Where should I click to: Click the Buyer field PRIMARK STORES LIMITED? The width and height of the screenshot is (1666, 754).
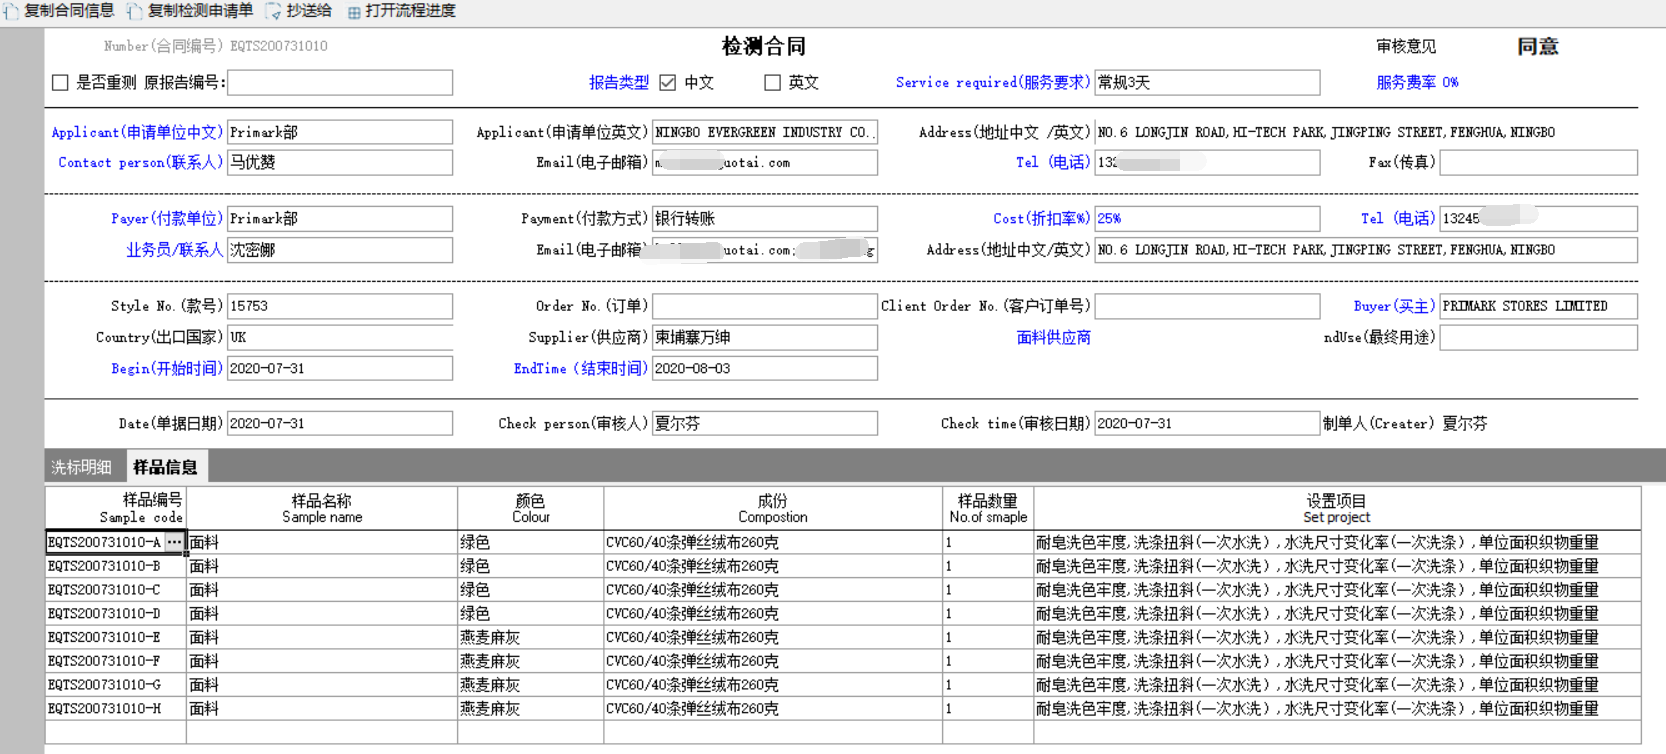pos(1539,306)
